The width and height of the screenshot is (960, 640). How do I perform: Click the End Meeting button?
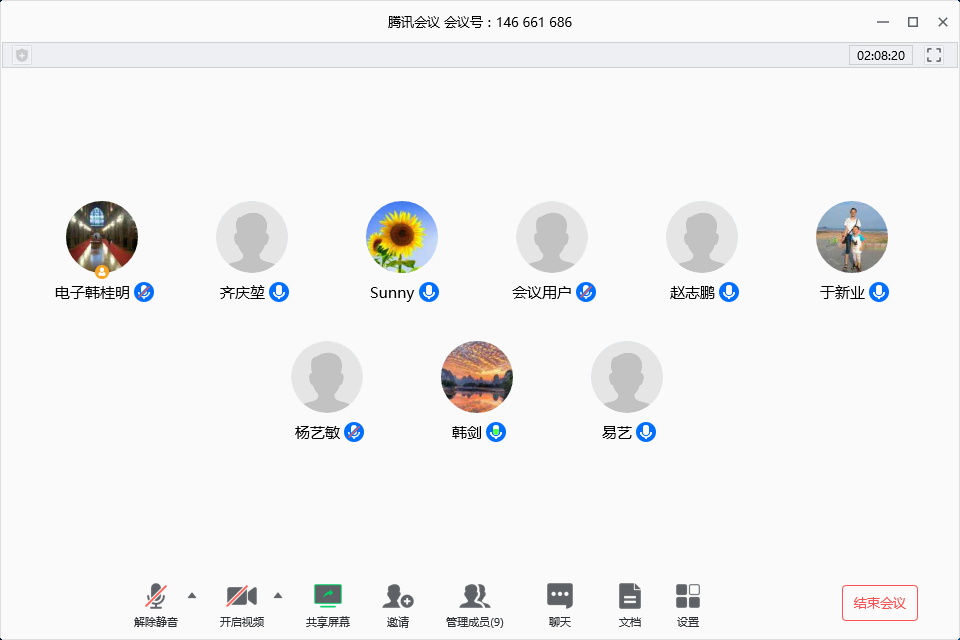click(879, 603)
